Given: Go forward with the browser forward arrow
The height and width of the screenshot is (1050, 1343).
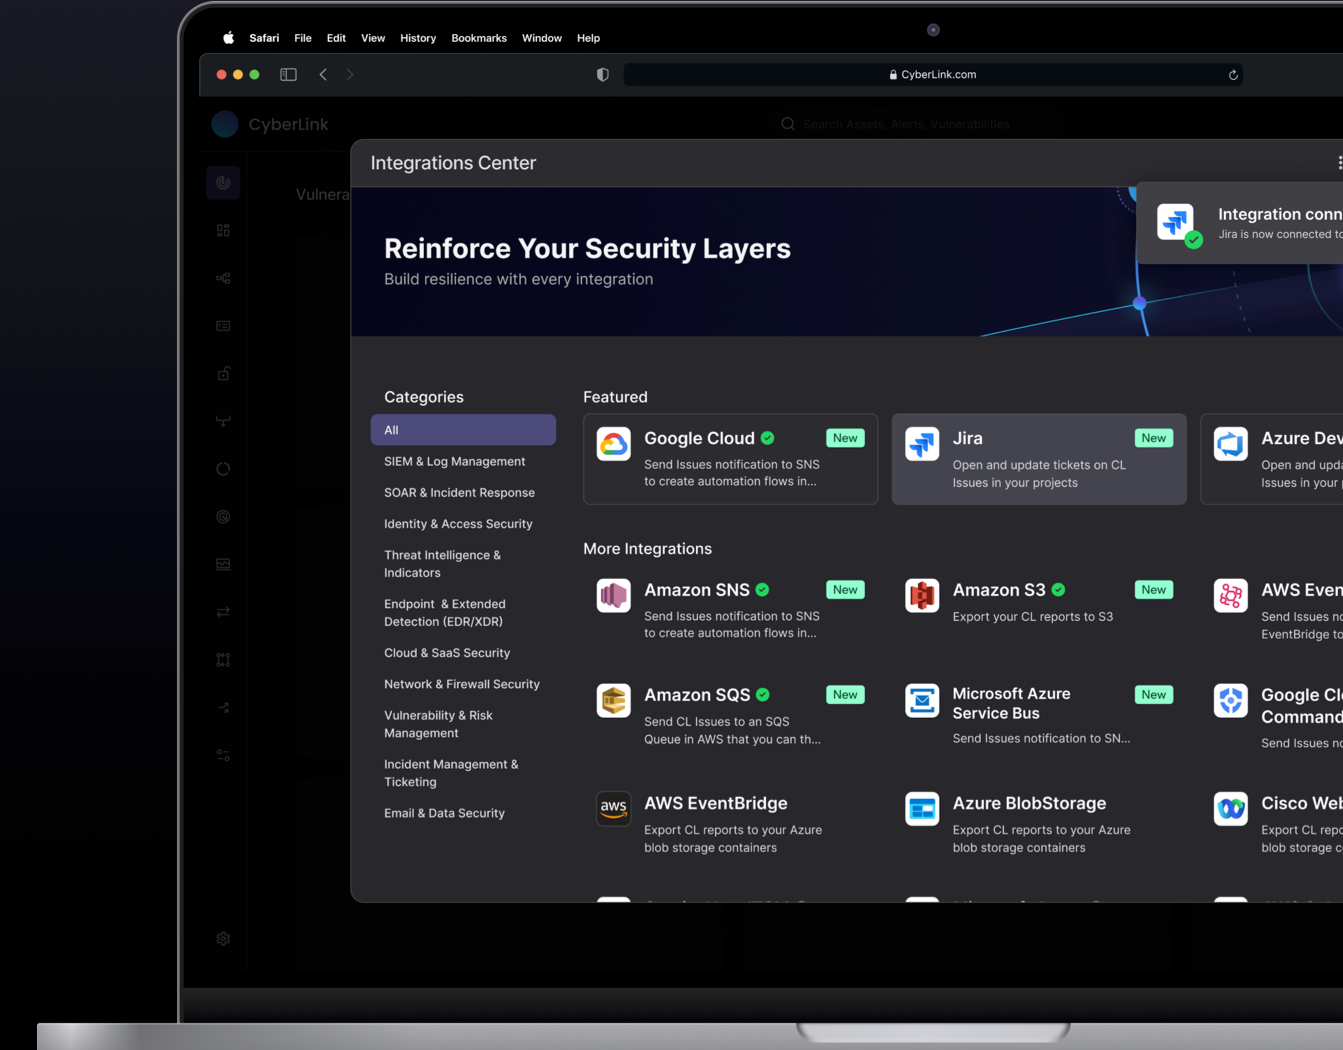Looking at the screenshot, I should coord(350,74).
